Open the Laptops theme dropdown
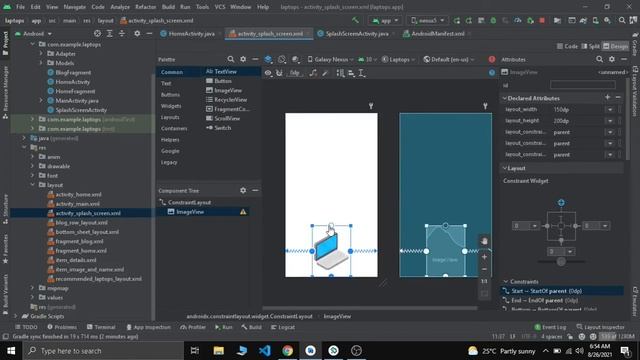640x360 pixels. click(x=399, y=59)
